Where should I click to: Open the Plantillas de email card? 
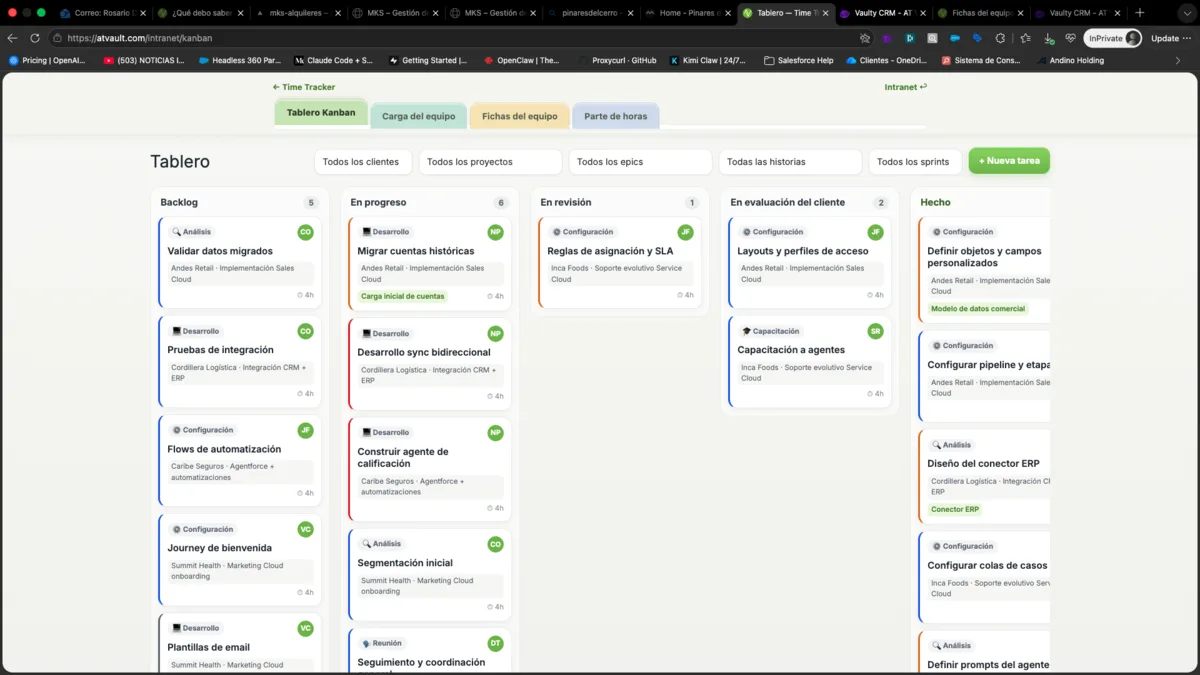240,645
